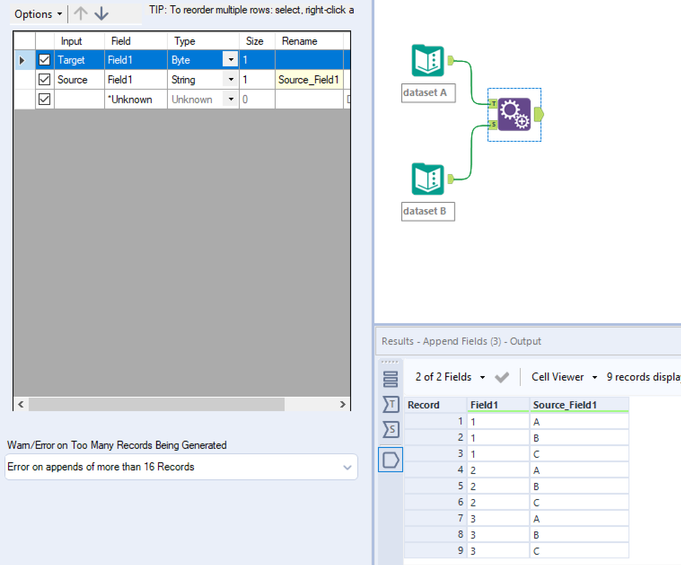Click the move row down arrow

(102, 13)
